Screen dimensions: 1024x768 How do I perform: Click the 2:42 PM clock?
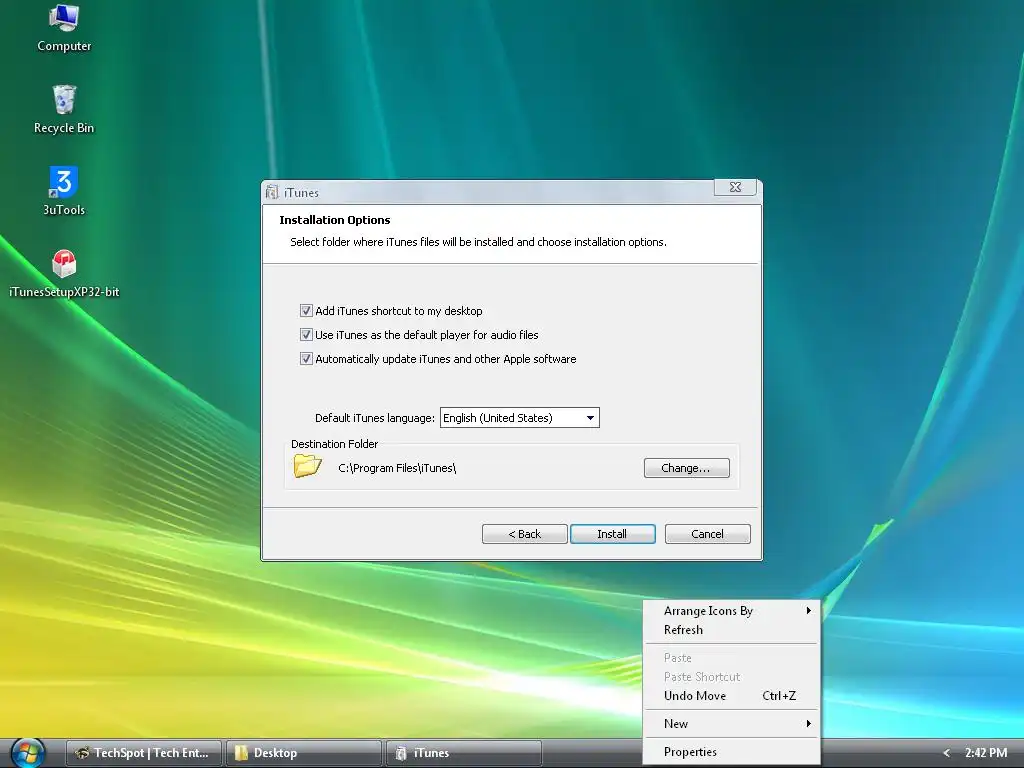click(x=985, y=753)
